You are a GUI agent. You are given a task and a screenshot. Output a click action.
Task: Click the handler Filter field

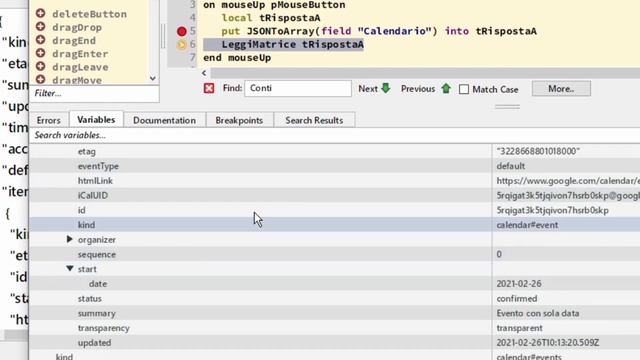coord(94,93)
